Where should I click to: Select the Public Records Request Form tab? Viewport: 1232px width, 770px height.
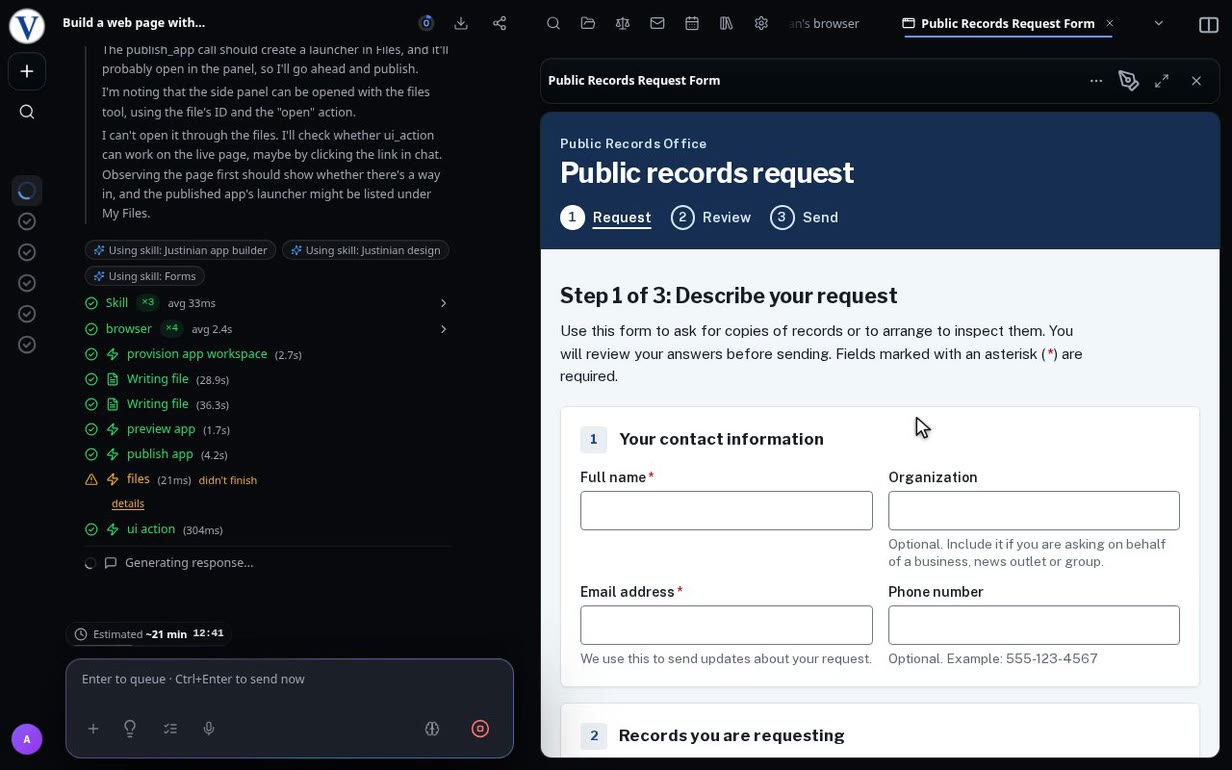(x=1007, y=23)
